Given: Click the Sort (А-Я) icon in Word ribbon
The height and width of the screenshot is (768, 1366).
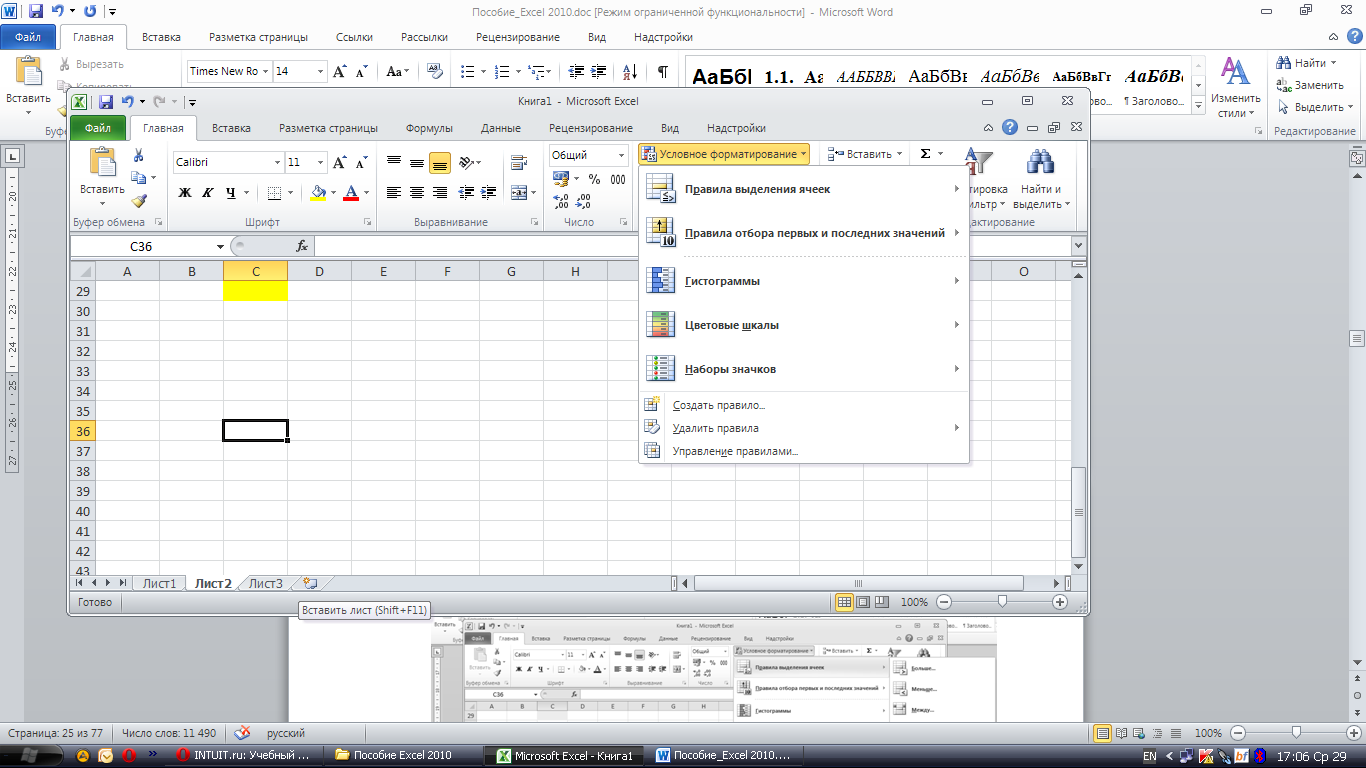Looking at the screenshot, I should pyautogui.click(x=629, y=72).
